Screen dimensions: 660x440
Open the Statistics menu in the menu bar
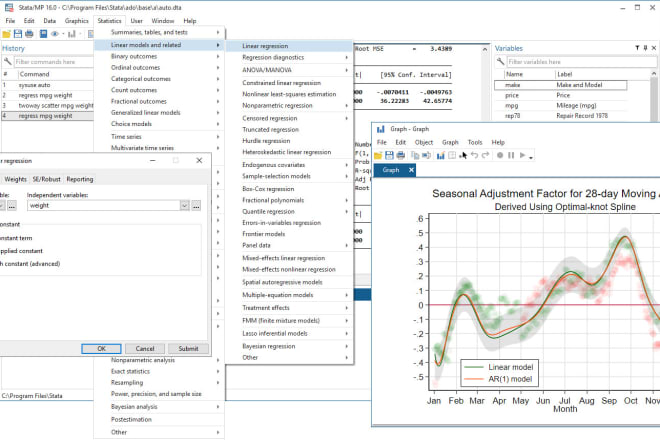pyautogui.click(x=109, y=21)
